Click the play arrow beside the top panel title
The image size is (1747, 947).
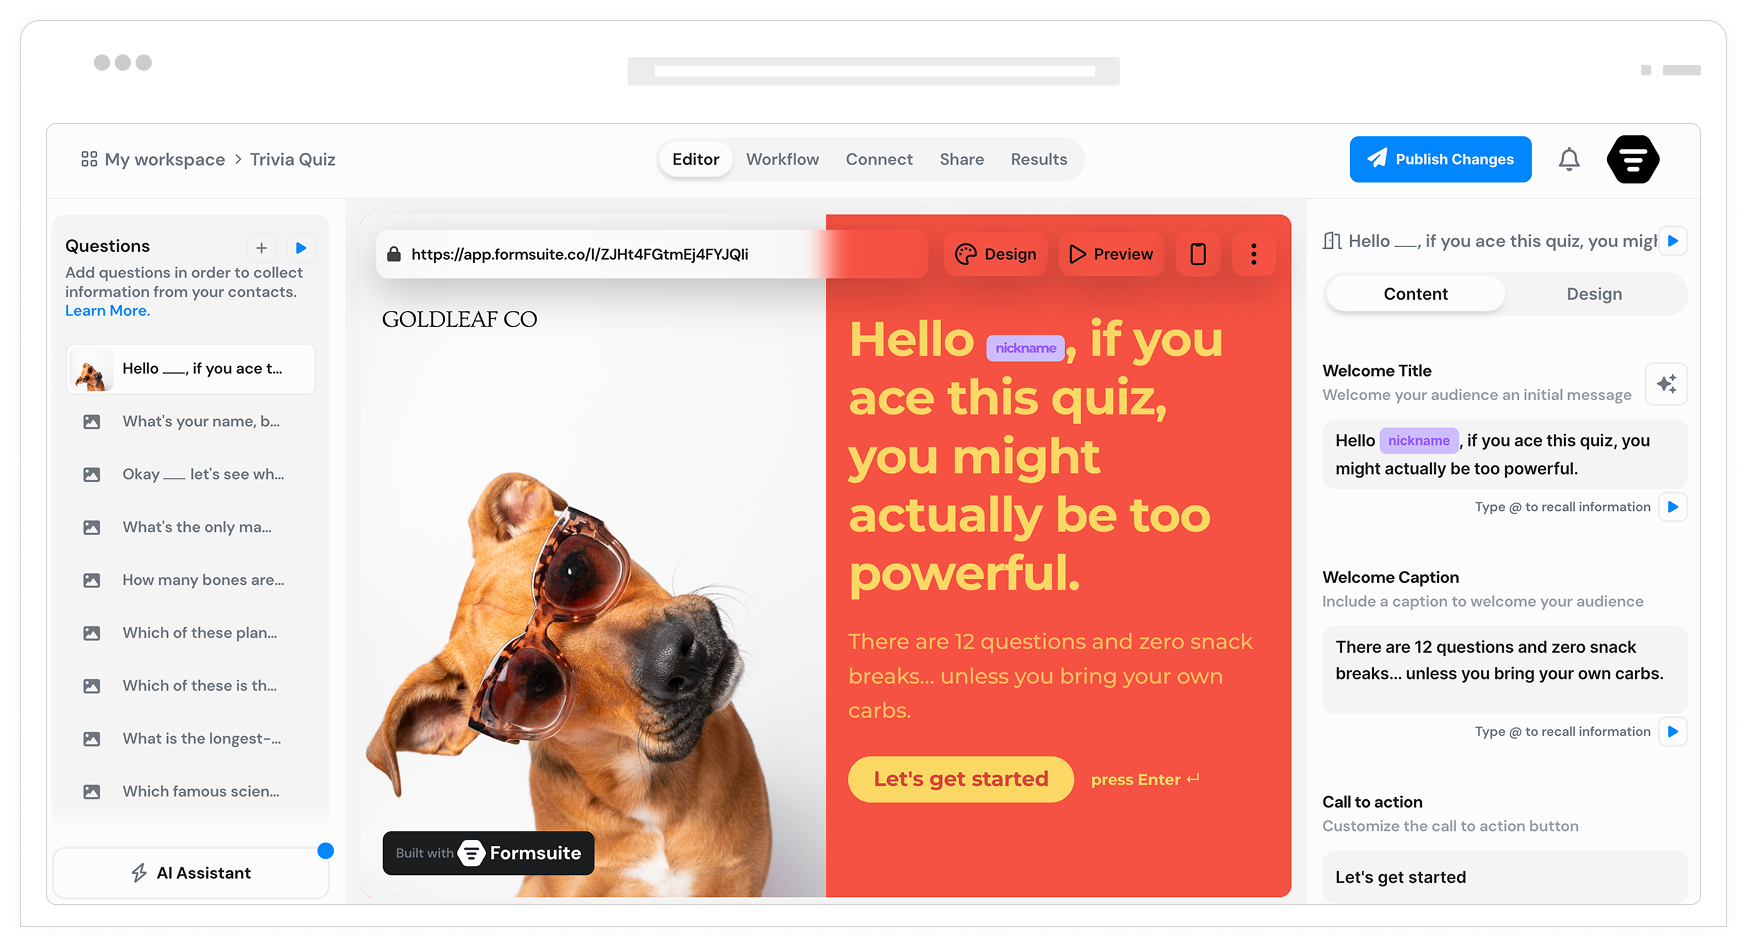point(1673,241)
